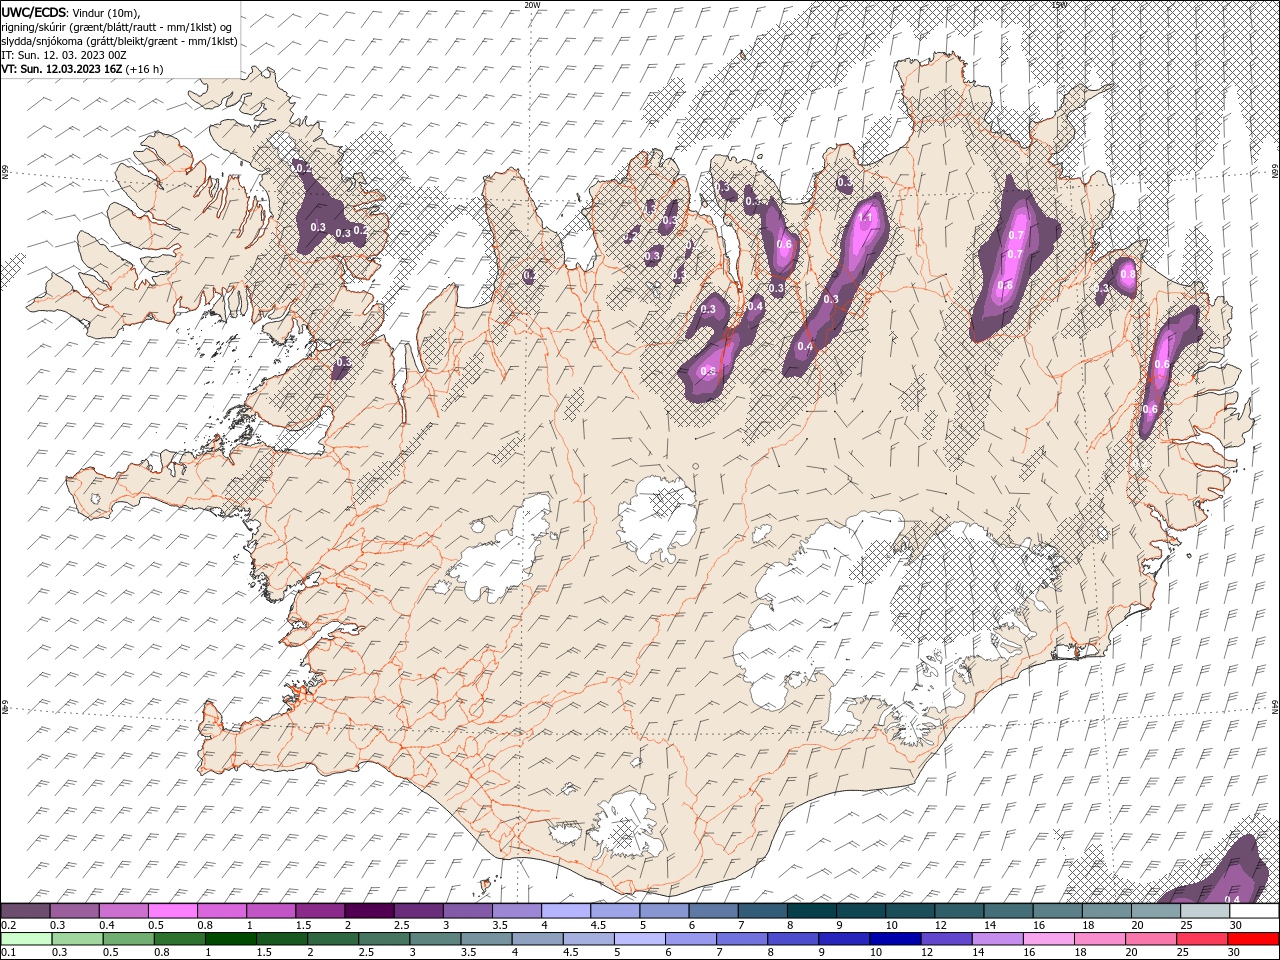
Task: Click the (+16 h) forecast offset text
Action: click(145, 69)
